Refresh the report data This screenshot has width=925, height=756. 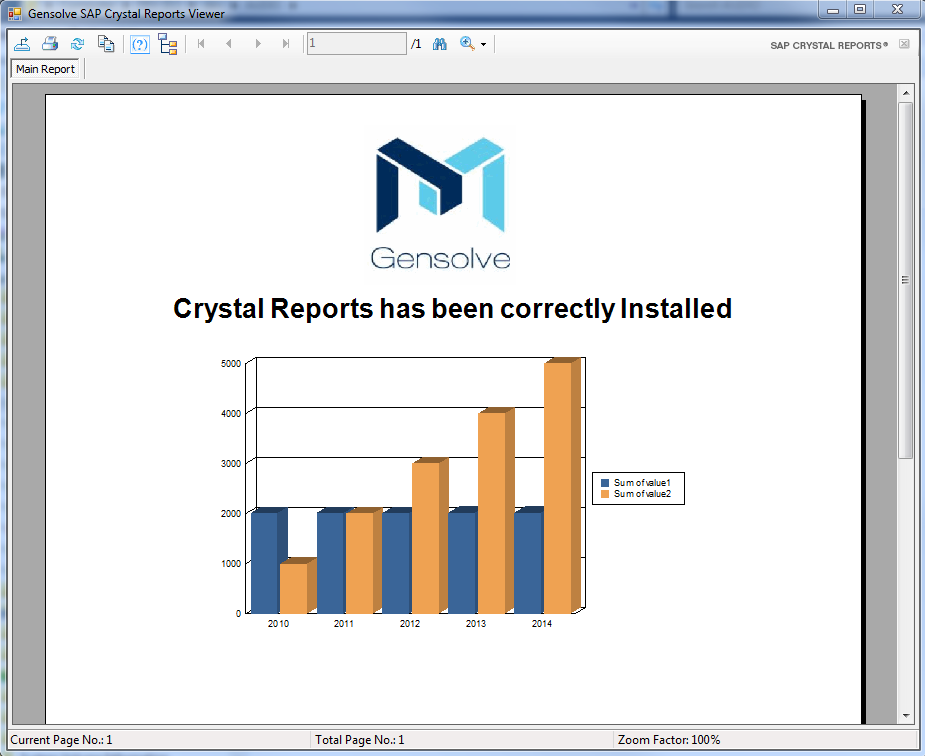tap(77, 44)
